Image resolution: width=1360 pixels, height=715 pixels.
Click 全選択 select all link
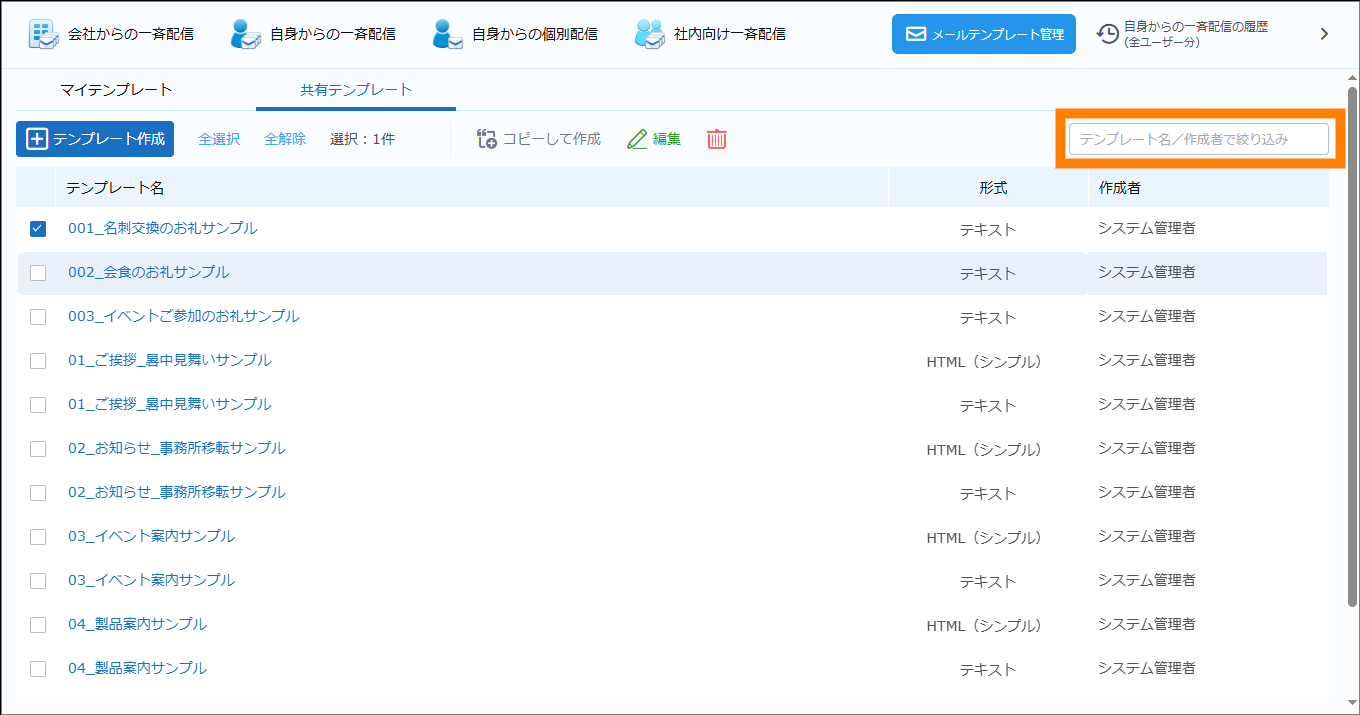219,140
